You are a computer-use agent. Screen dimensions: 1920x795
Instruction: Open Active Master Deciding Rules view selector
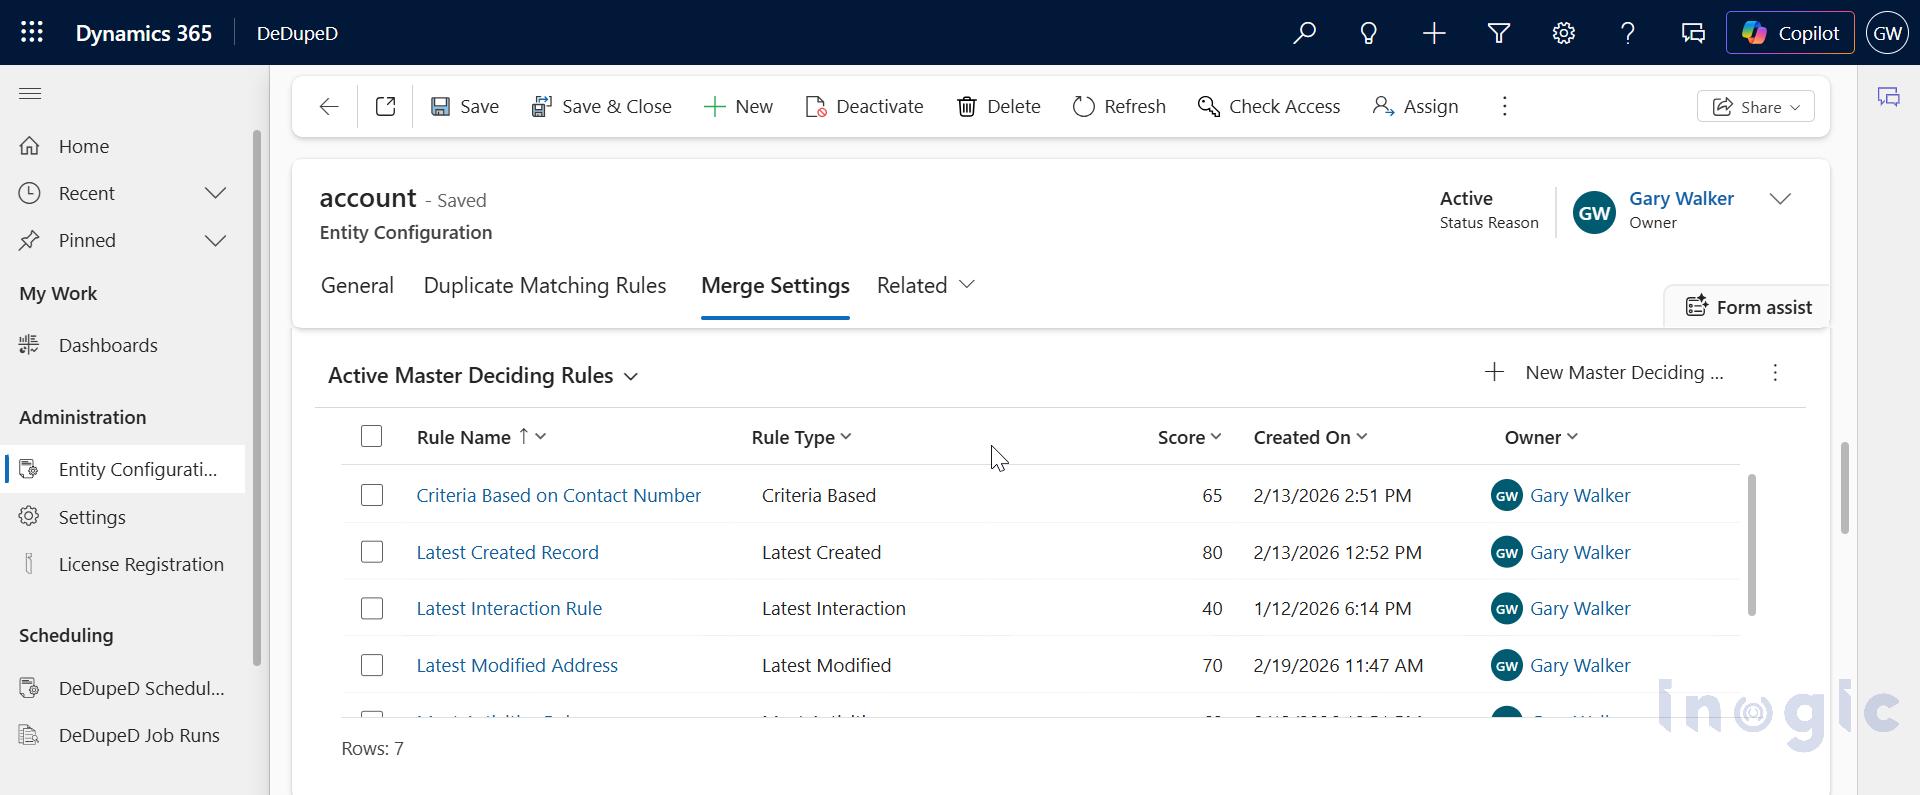tap(483, 375)
